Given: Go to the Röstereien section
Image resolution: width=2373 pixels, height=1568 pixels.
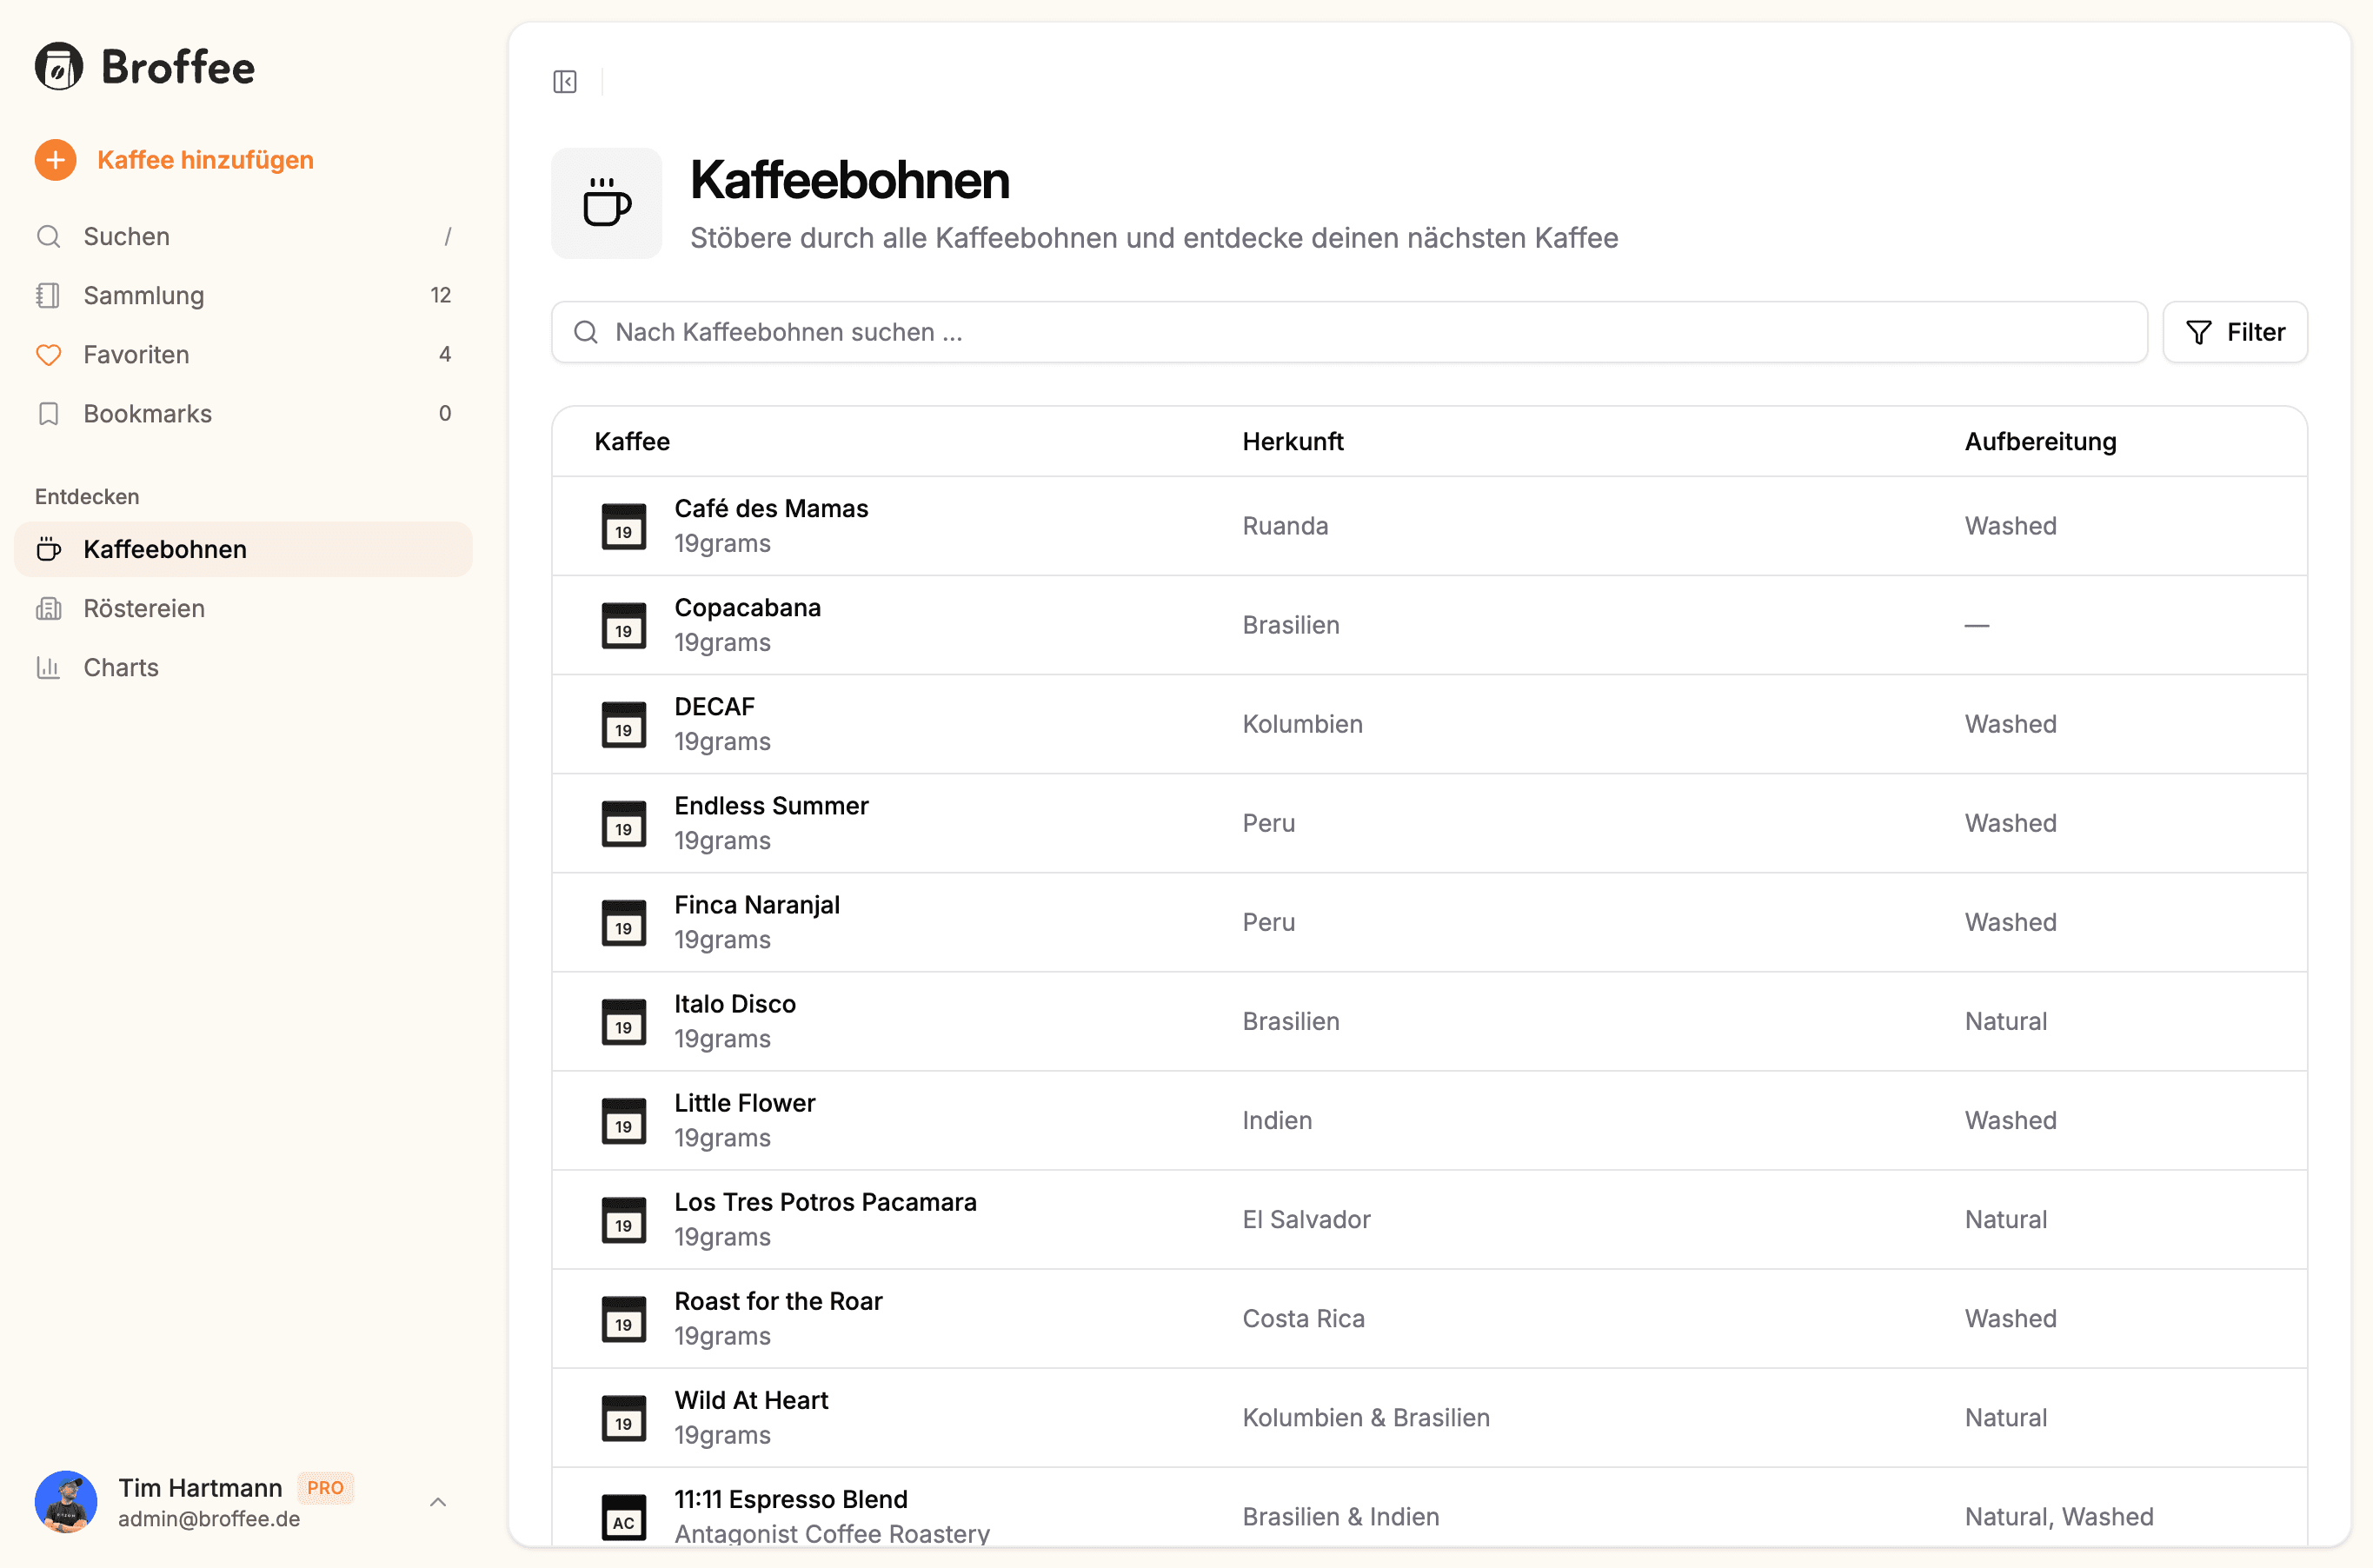Looking at the screenshot, I should click(243, 608).
